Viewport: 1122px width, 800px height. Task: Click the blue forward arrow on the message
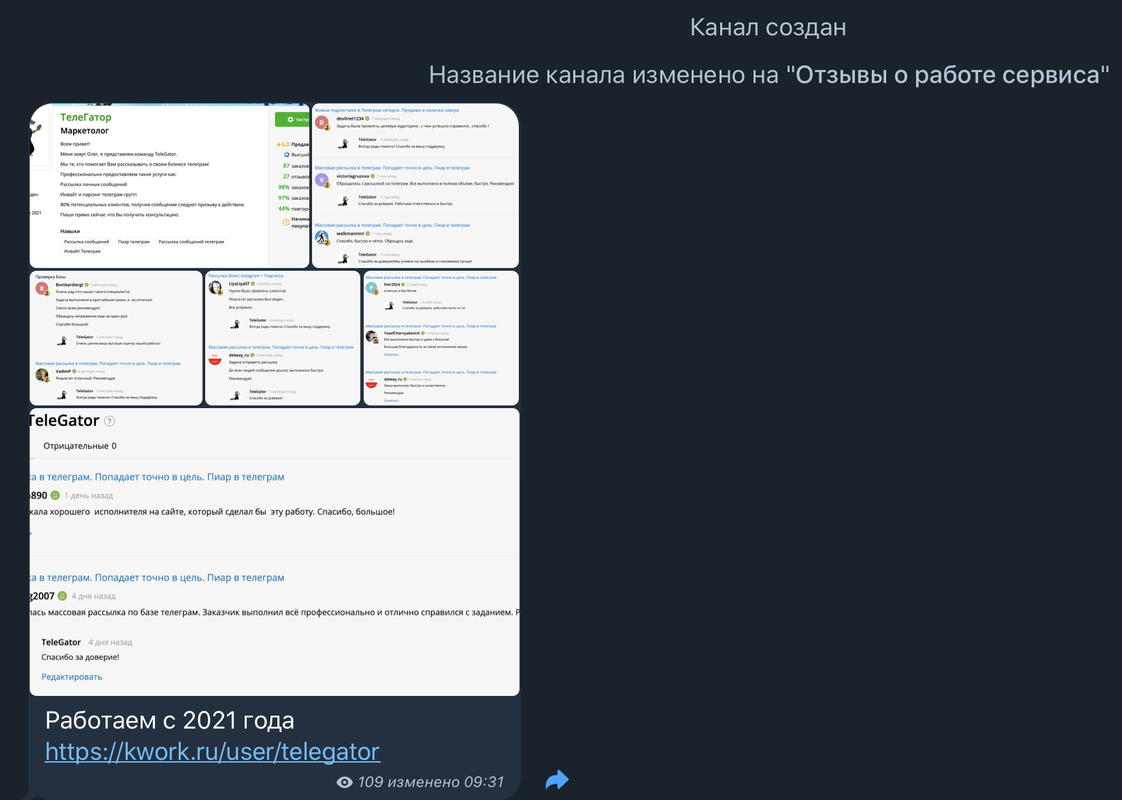[557, 780]
